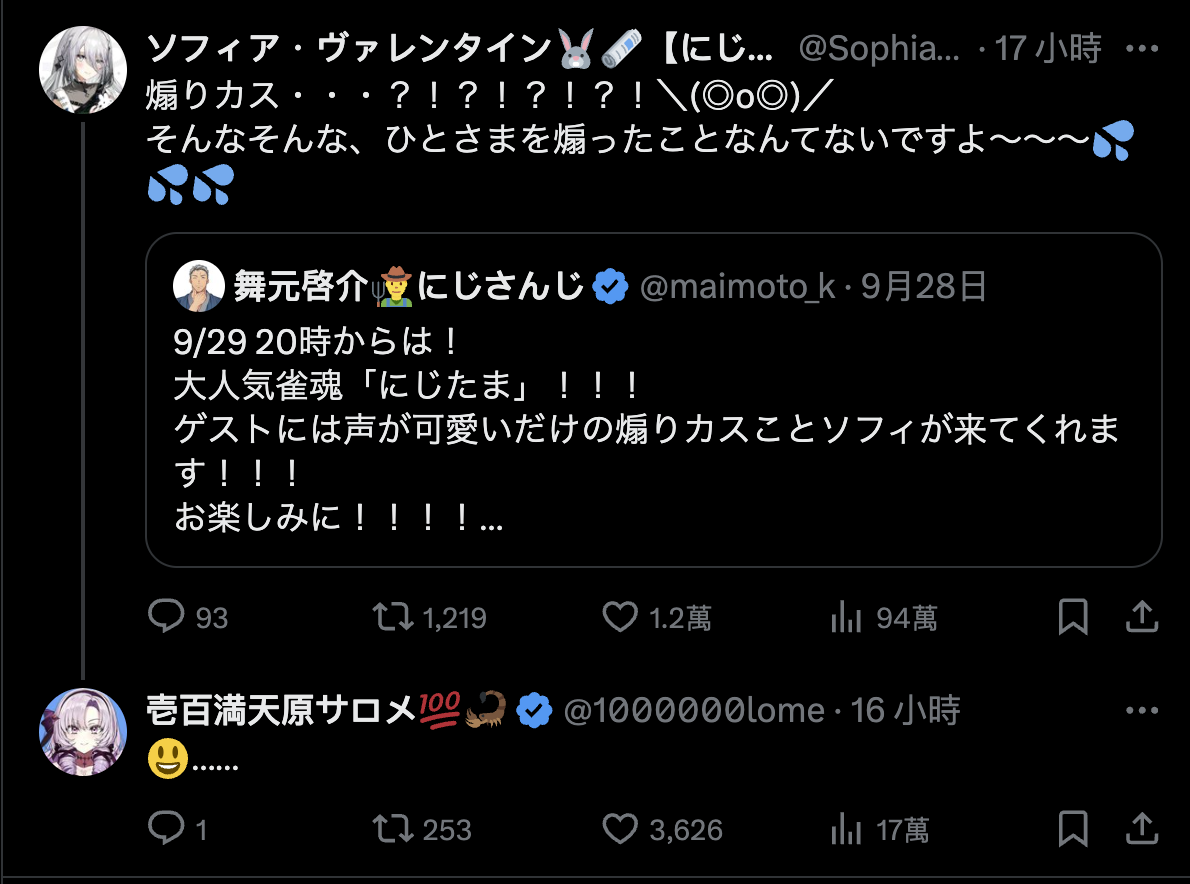Share Salome's reply tweet
The width and height of the screenshot is (1190, 884).
pos(1141,829)
